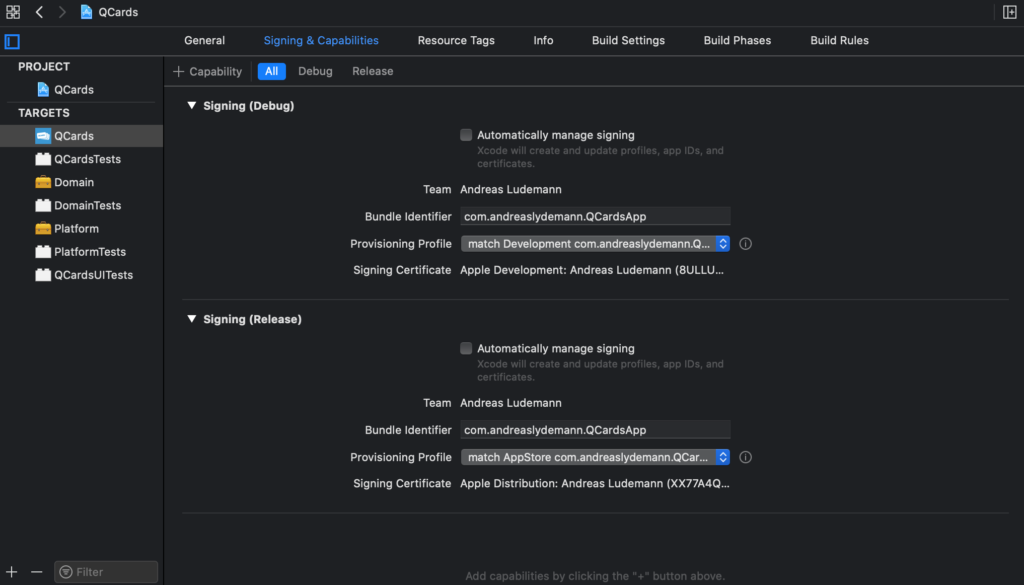Viewport: 1024px width, 585px height.
Task: Click the filter icon in target filter field
Action: tap(65, 572)
